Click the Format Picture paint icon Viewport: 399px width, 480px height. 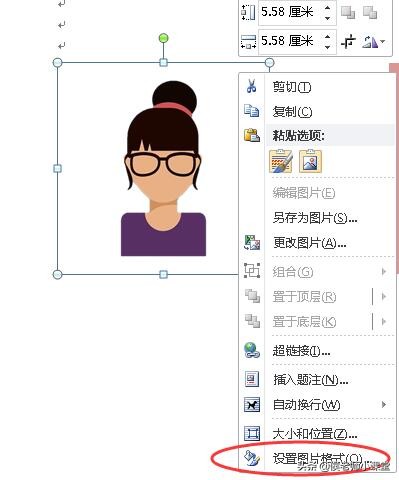pos(251,458)
